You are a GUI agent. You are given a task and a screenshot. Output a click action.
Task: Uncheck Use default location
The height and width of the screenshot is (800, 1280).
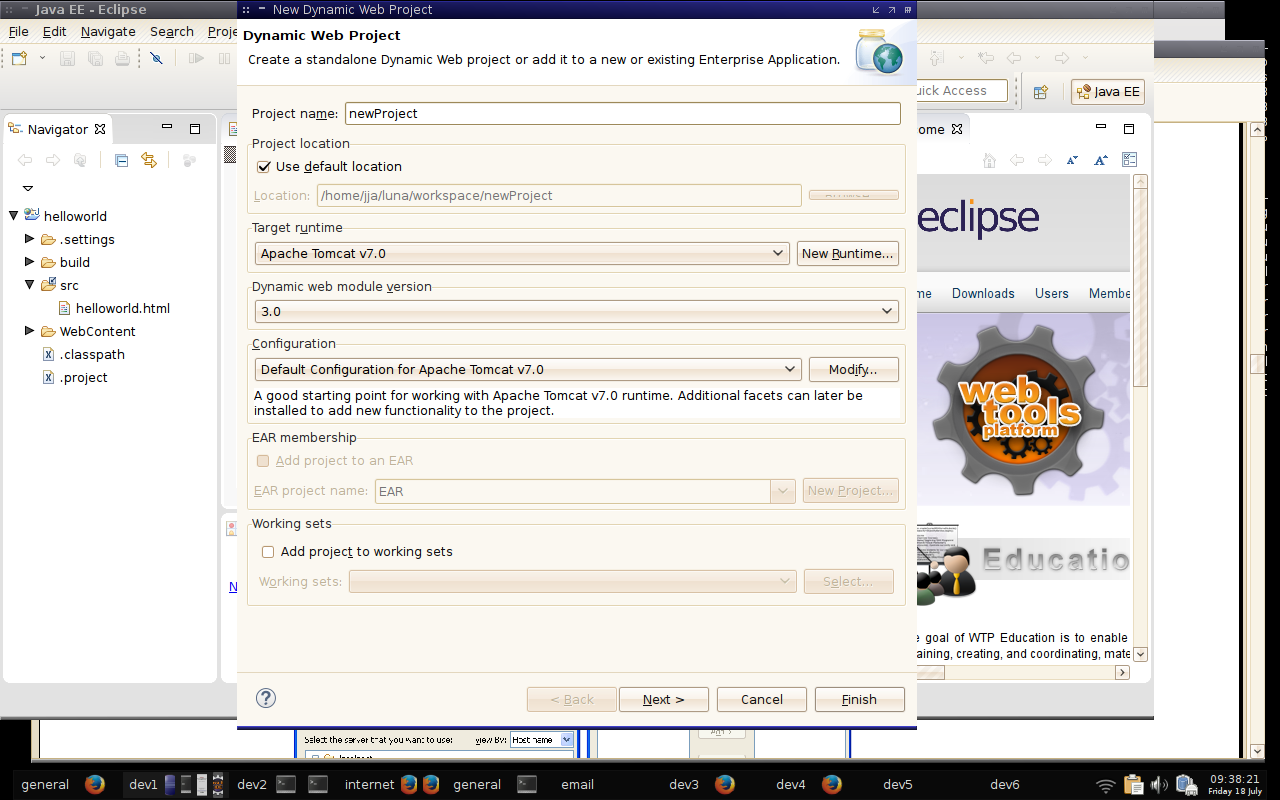[x=264, y=167]
